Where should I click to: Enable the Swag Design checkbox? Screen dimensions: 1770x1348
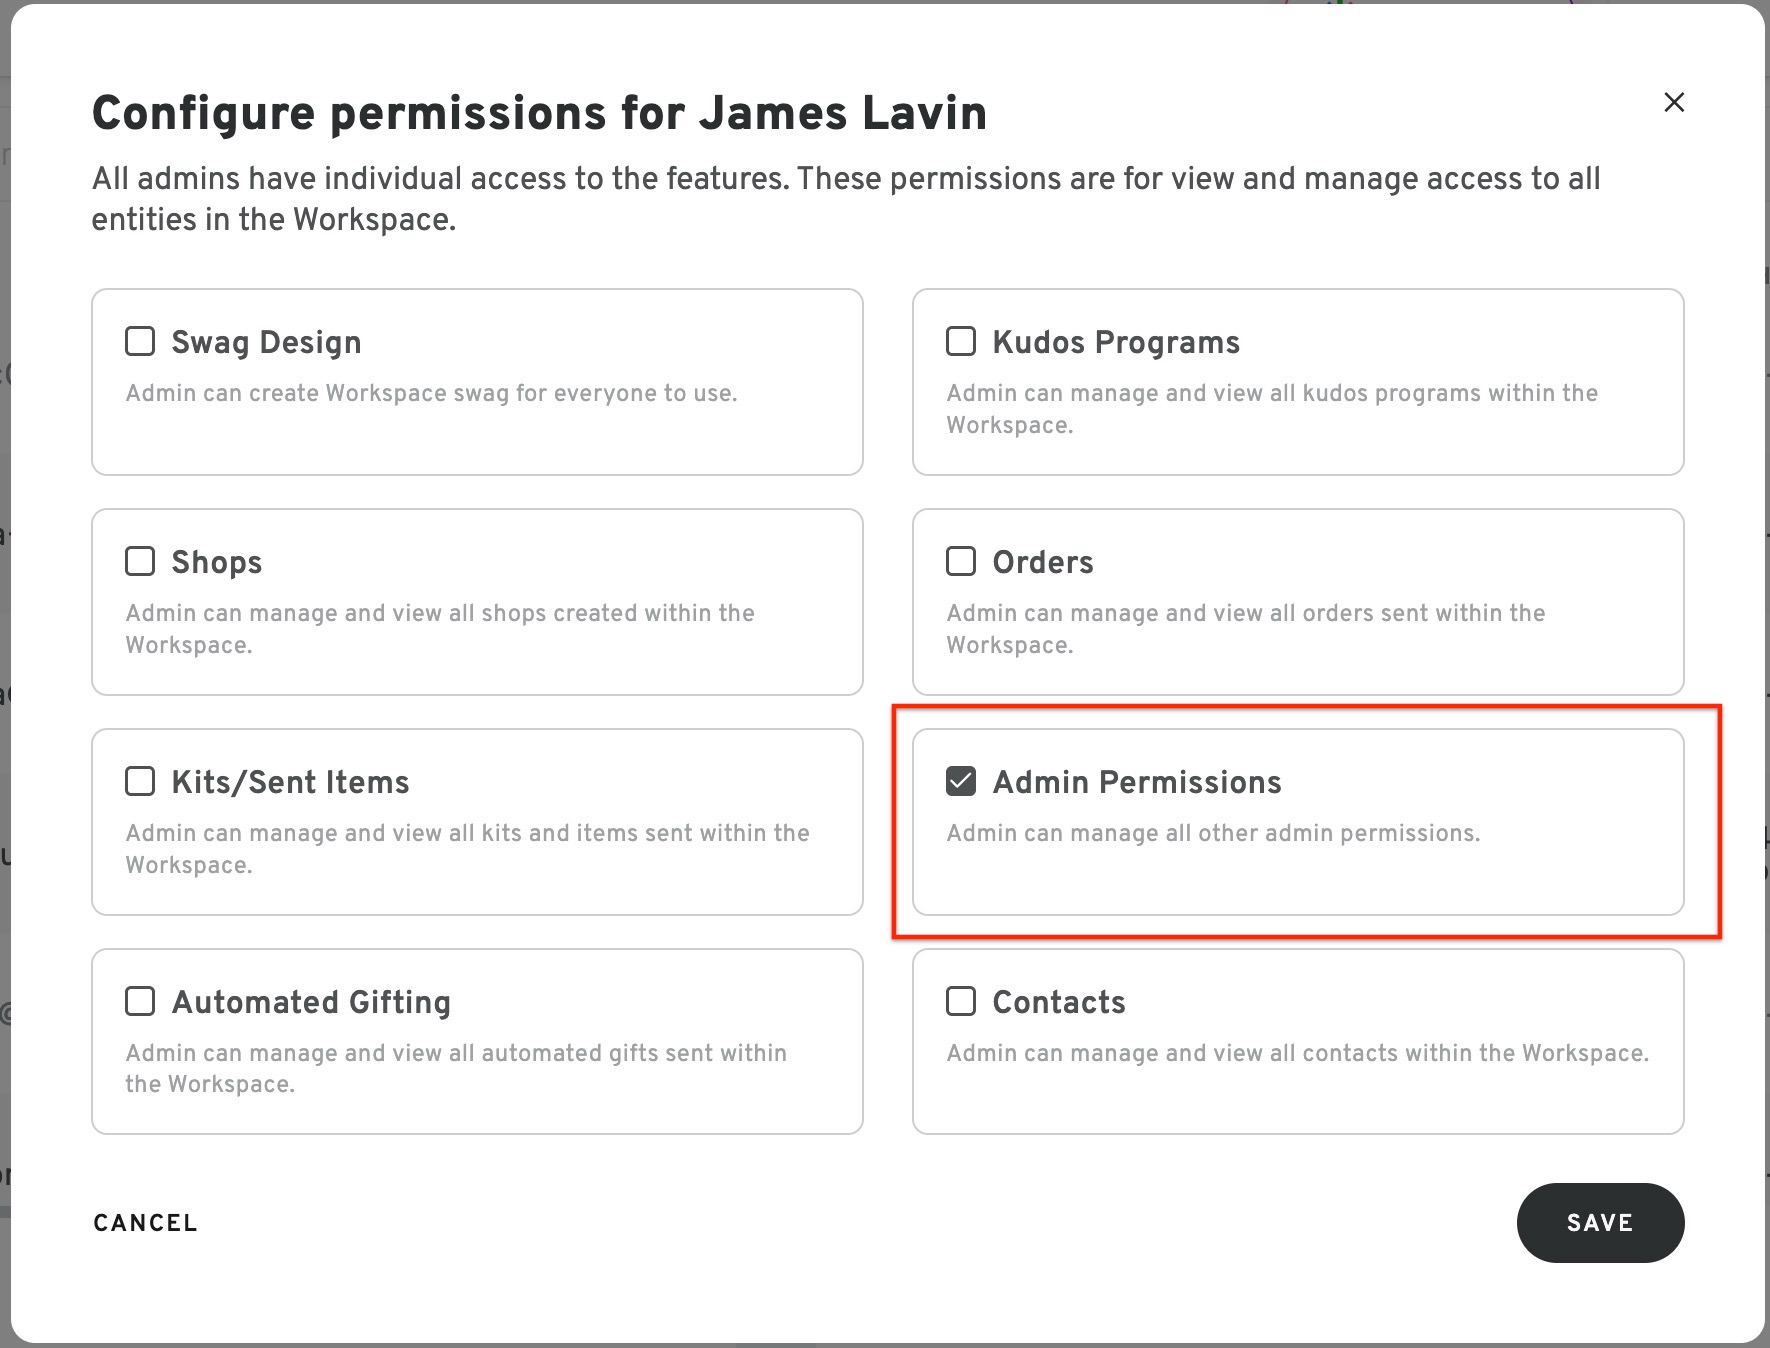[x=140, y=341]
